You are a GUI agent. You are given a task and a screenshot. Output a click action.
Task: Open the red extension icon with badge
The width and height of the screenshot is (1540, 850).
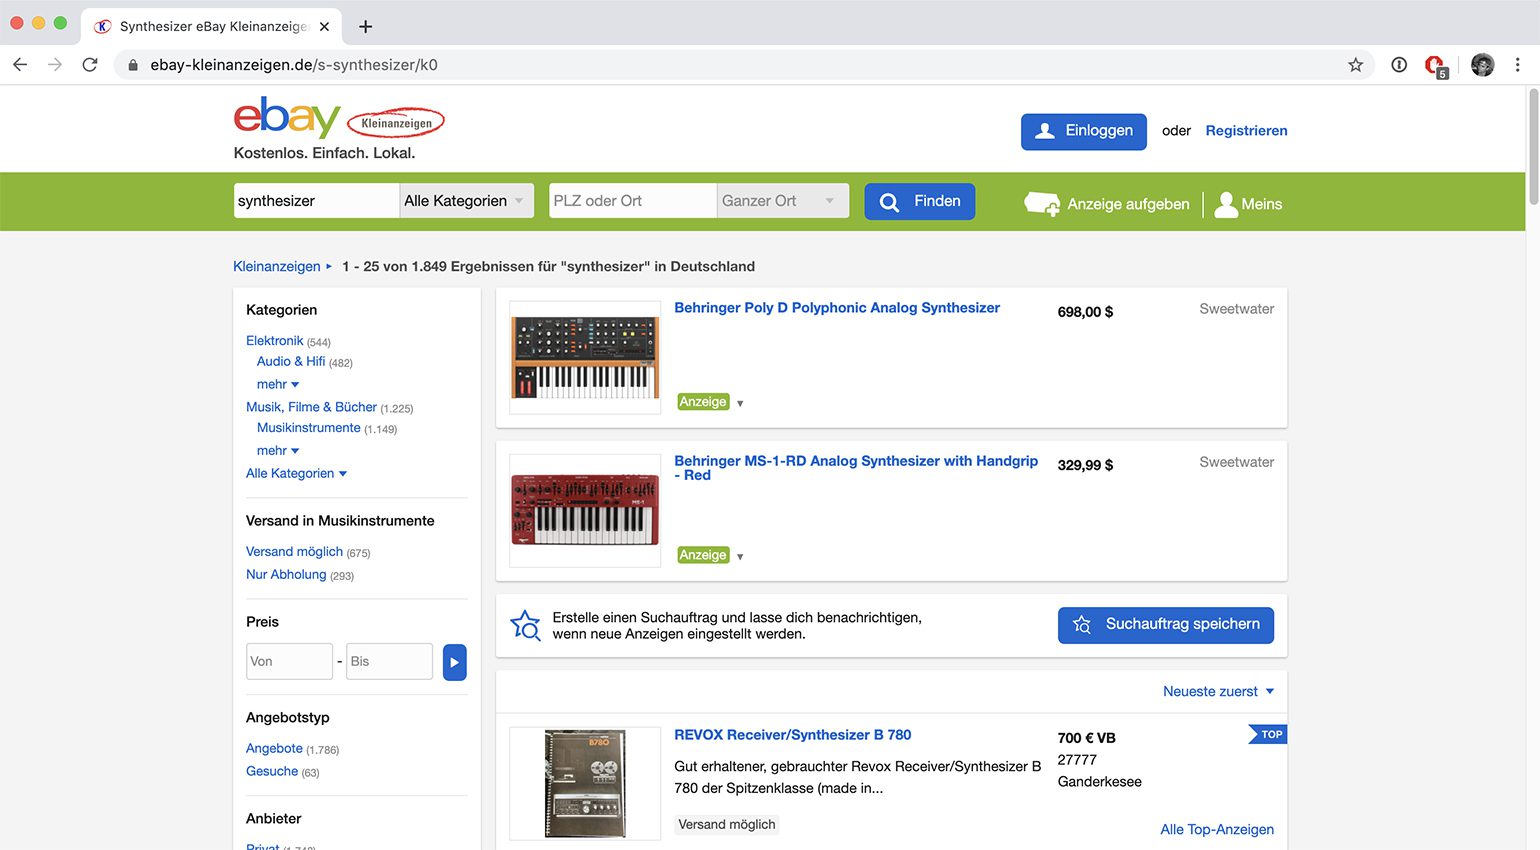click(1435, 65)
